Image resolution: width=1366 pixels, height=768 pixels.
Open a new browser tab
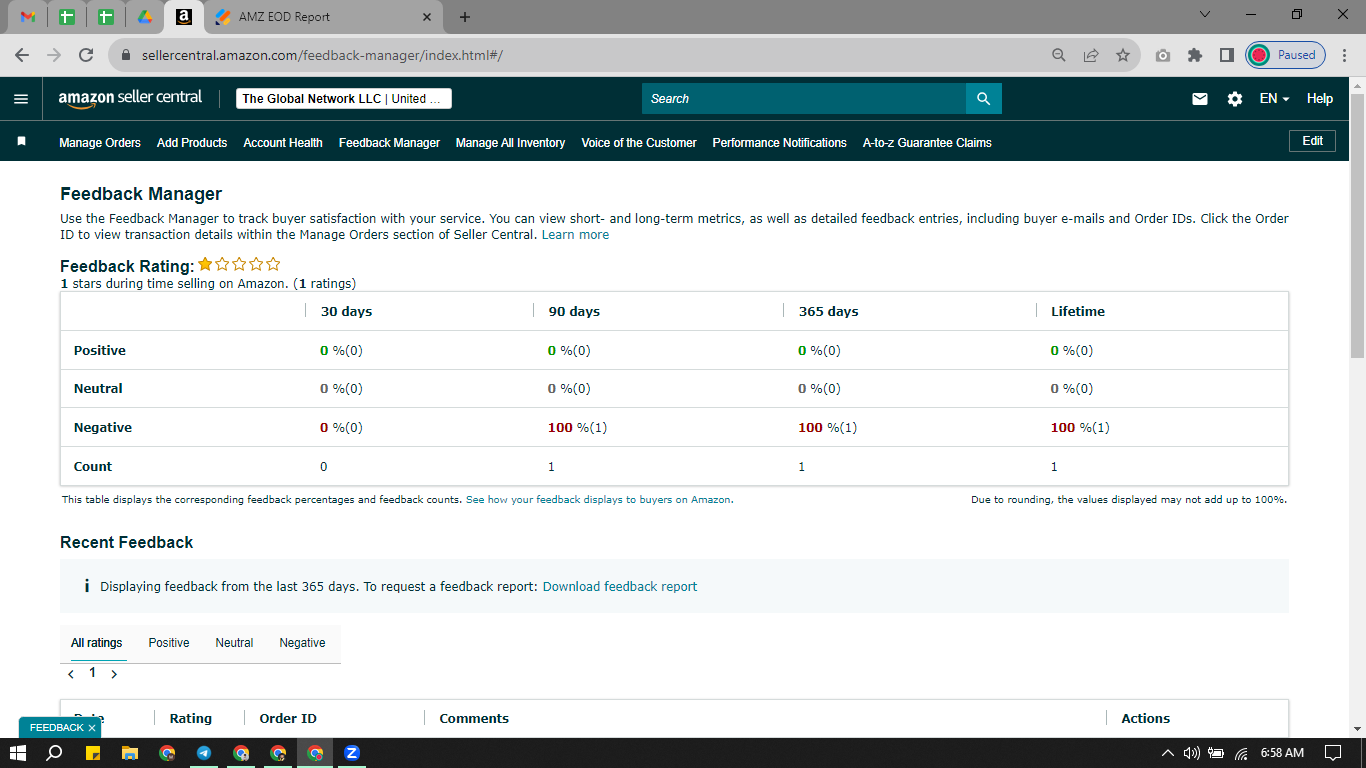pos(465,17)
